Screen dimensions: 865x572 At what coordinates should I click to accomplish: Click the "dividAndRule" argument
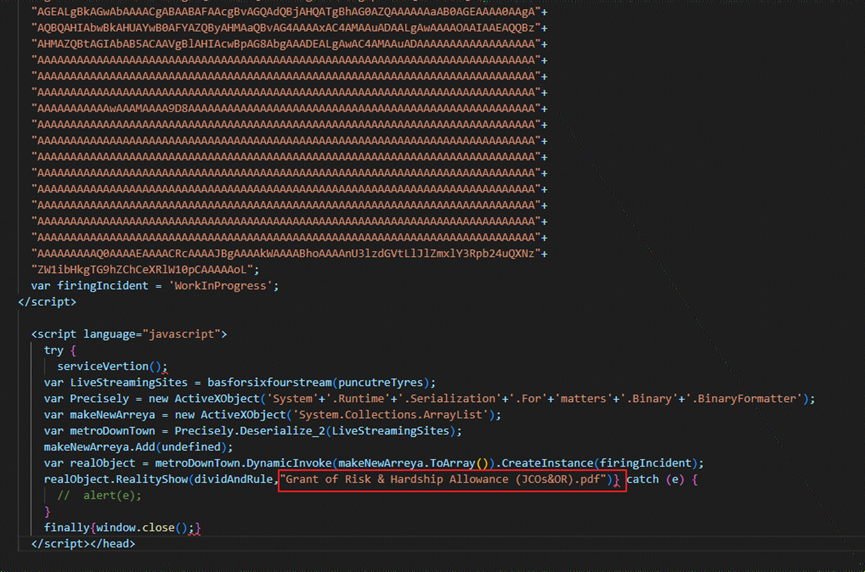(x=233, y=479)
